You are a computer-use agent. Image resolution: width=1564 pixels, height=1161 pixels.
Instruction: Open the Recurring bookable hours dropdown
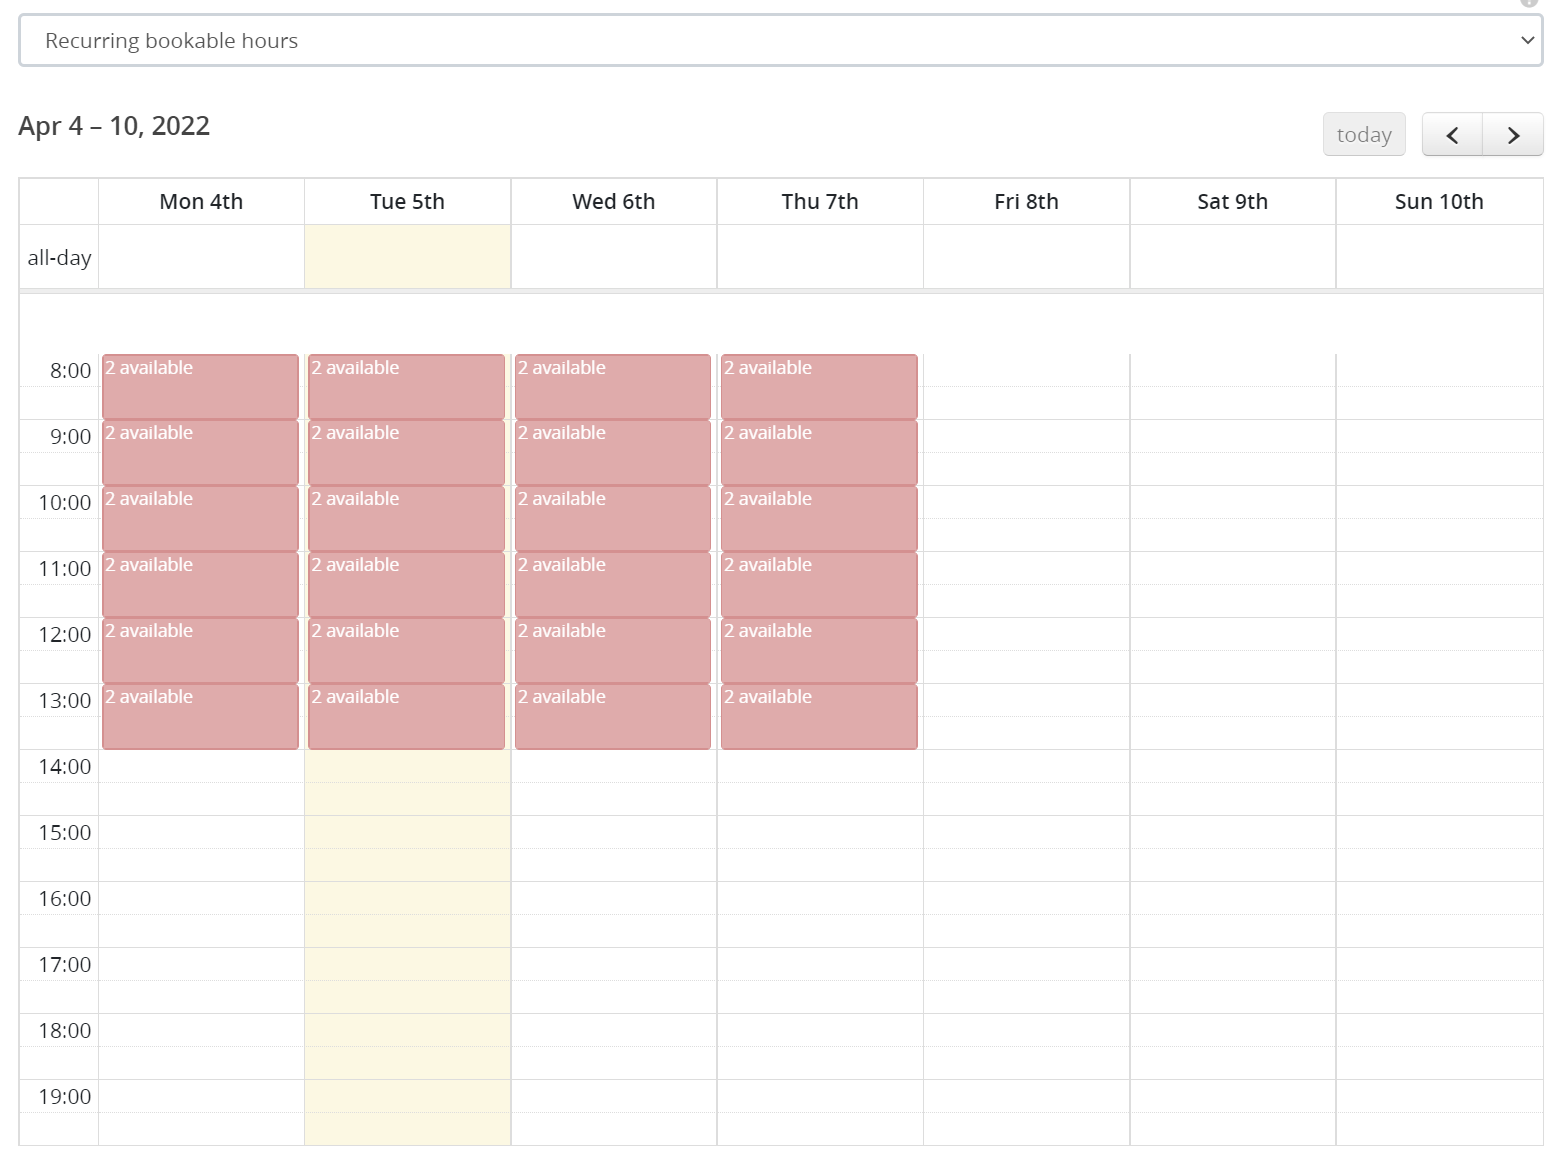click(x=780, y=41)
